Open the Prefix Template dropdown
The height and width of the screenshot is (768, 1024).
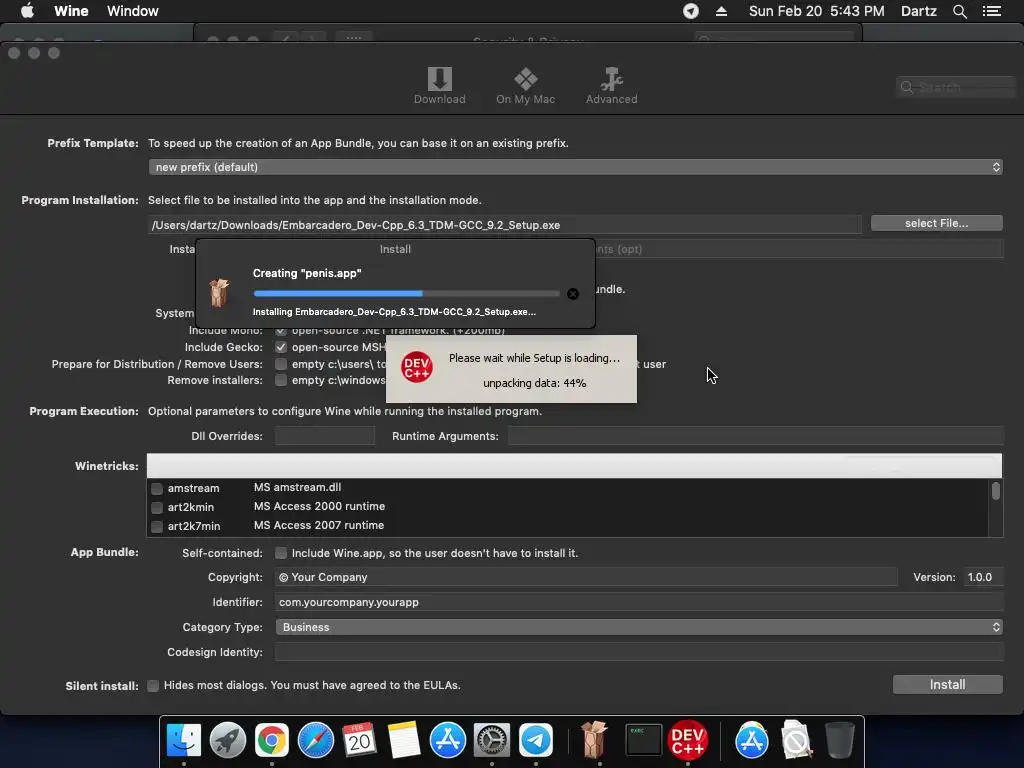point(575,167)
